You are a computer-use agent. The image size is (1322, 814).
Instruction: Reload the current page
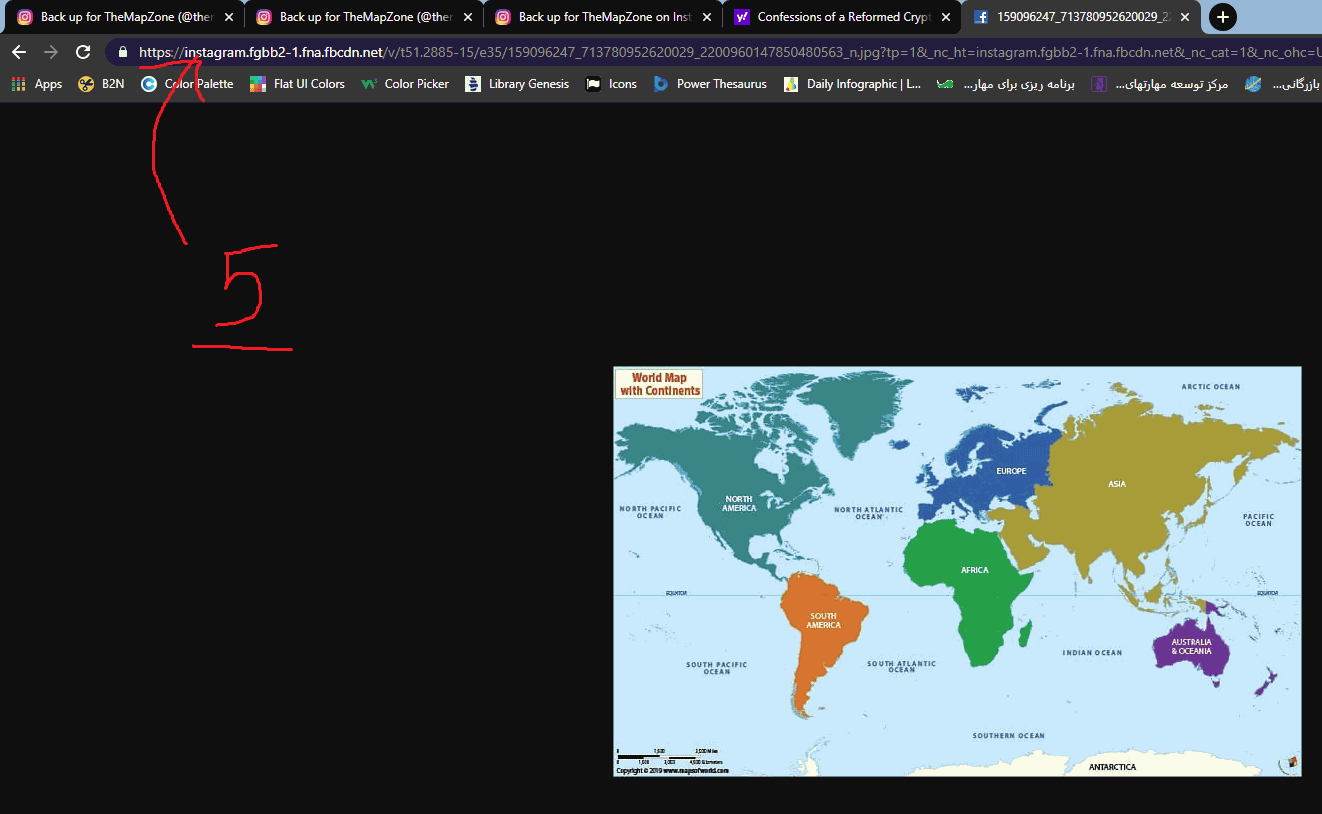coord(83,52)
